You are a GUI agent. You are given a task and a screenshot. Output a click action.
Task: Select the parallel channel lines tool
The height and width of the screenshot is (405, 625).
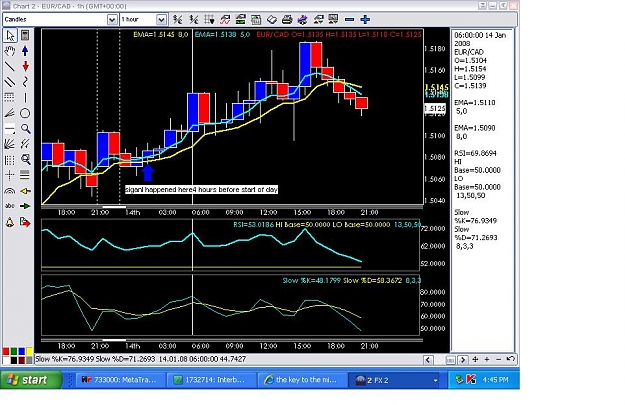10,82
